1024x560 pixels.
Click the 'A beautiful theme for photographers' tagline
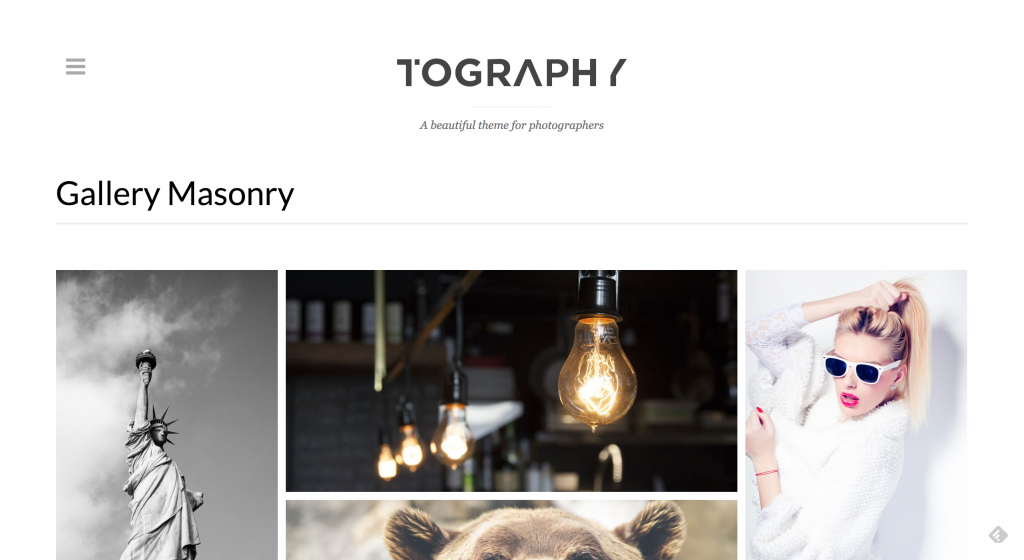click(511, 125)
